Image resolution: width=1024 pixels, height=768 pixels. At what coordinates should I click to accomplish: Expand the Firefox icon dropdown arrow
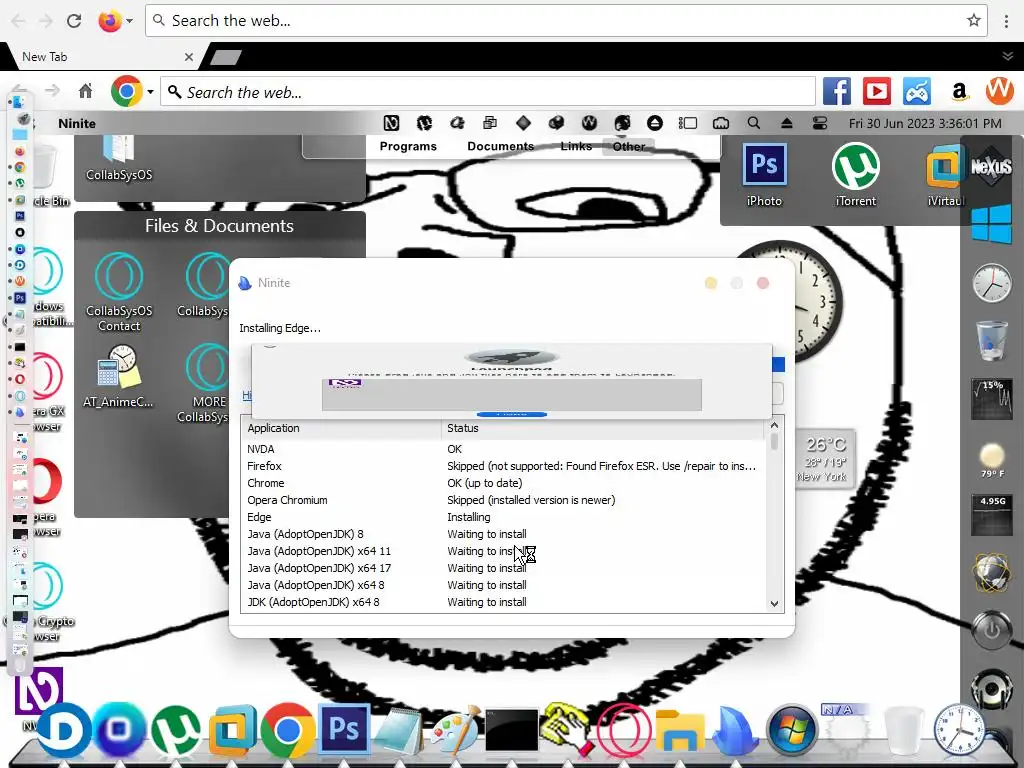click(129, 21)
